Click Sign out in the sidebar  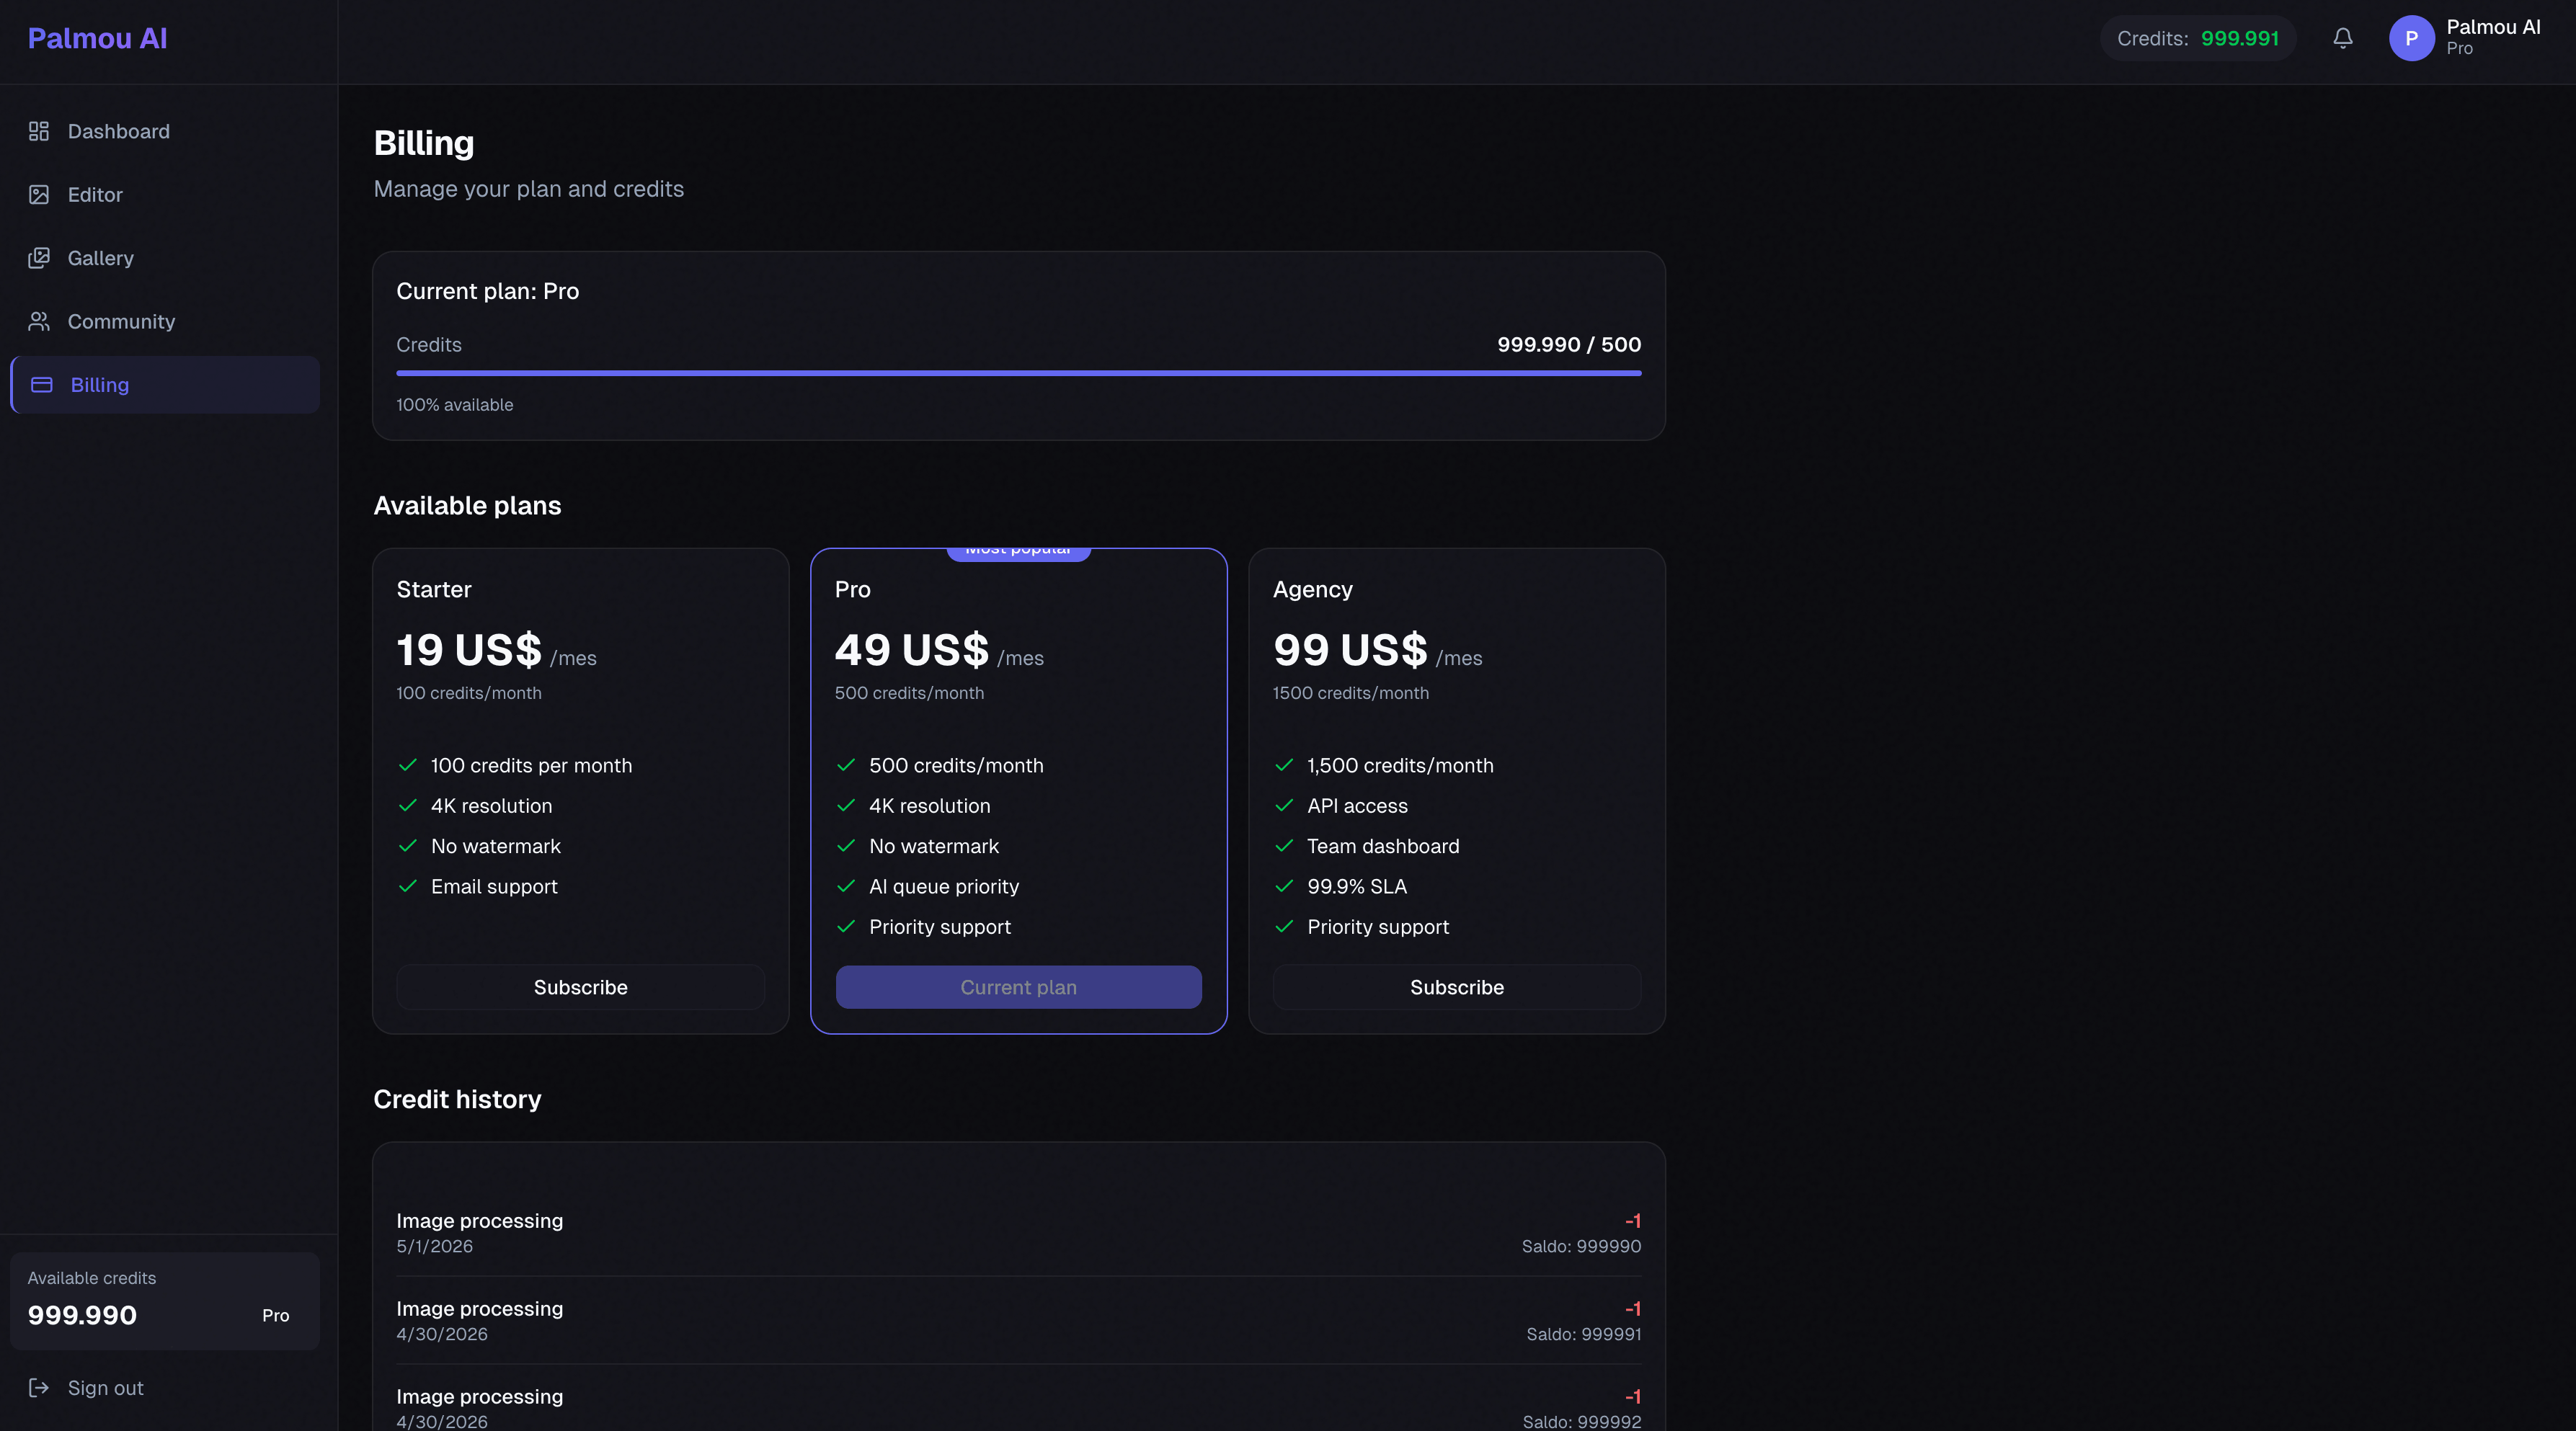[x=165, y=1388]
